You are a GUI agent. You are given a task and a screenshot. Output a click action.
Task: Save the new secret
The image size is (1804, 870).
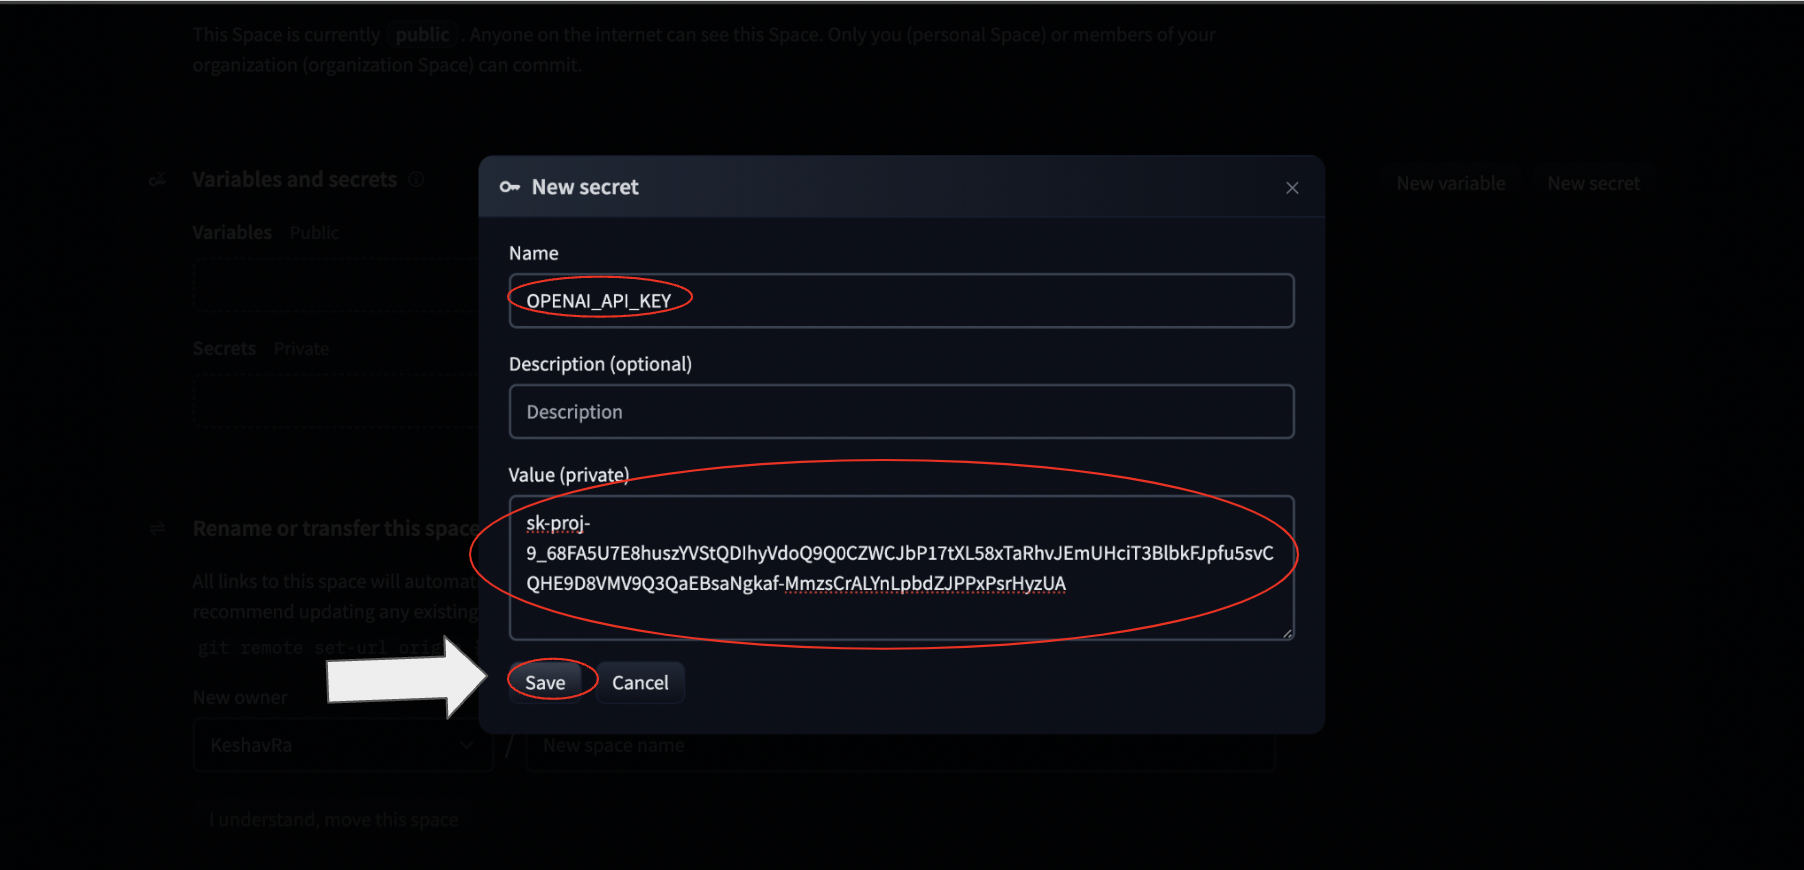(x=545, y=683)
